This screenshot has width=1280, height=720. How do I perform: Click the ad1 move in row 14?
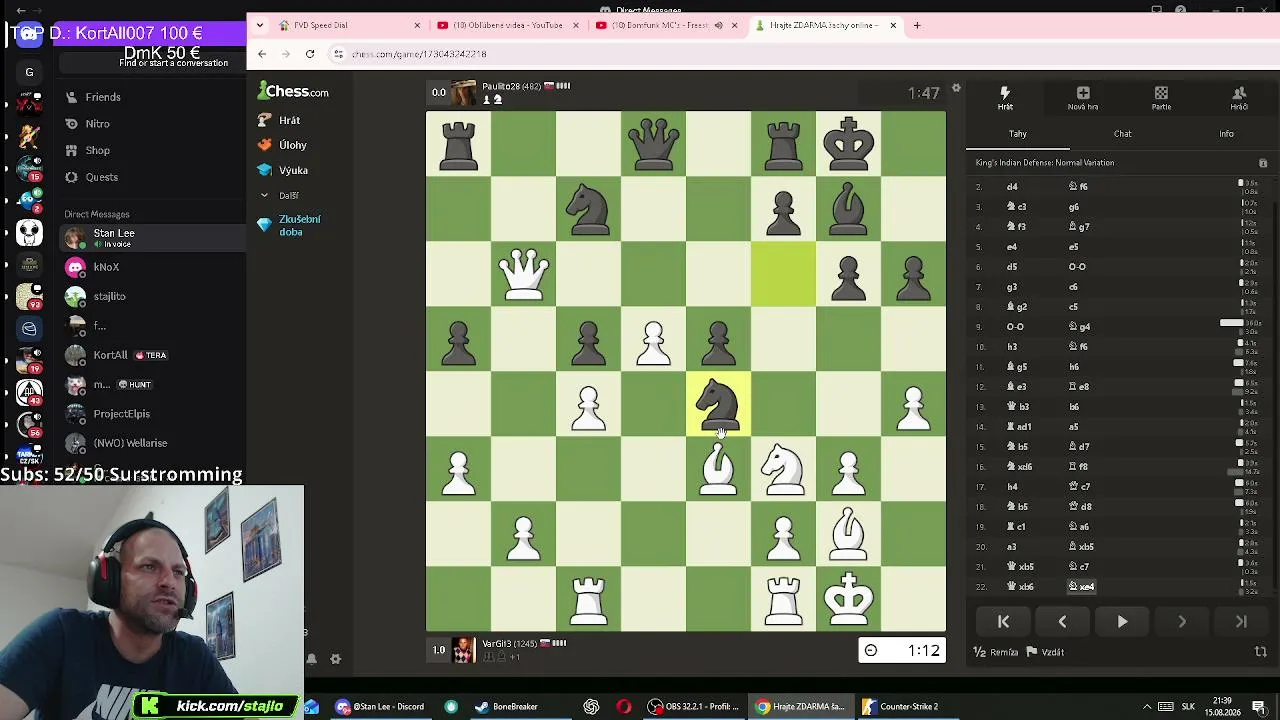tap(1019, 427)
